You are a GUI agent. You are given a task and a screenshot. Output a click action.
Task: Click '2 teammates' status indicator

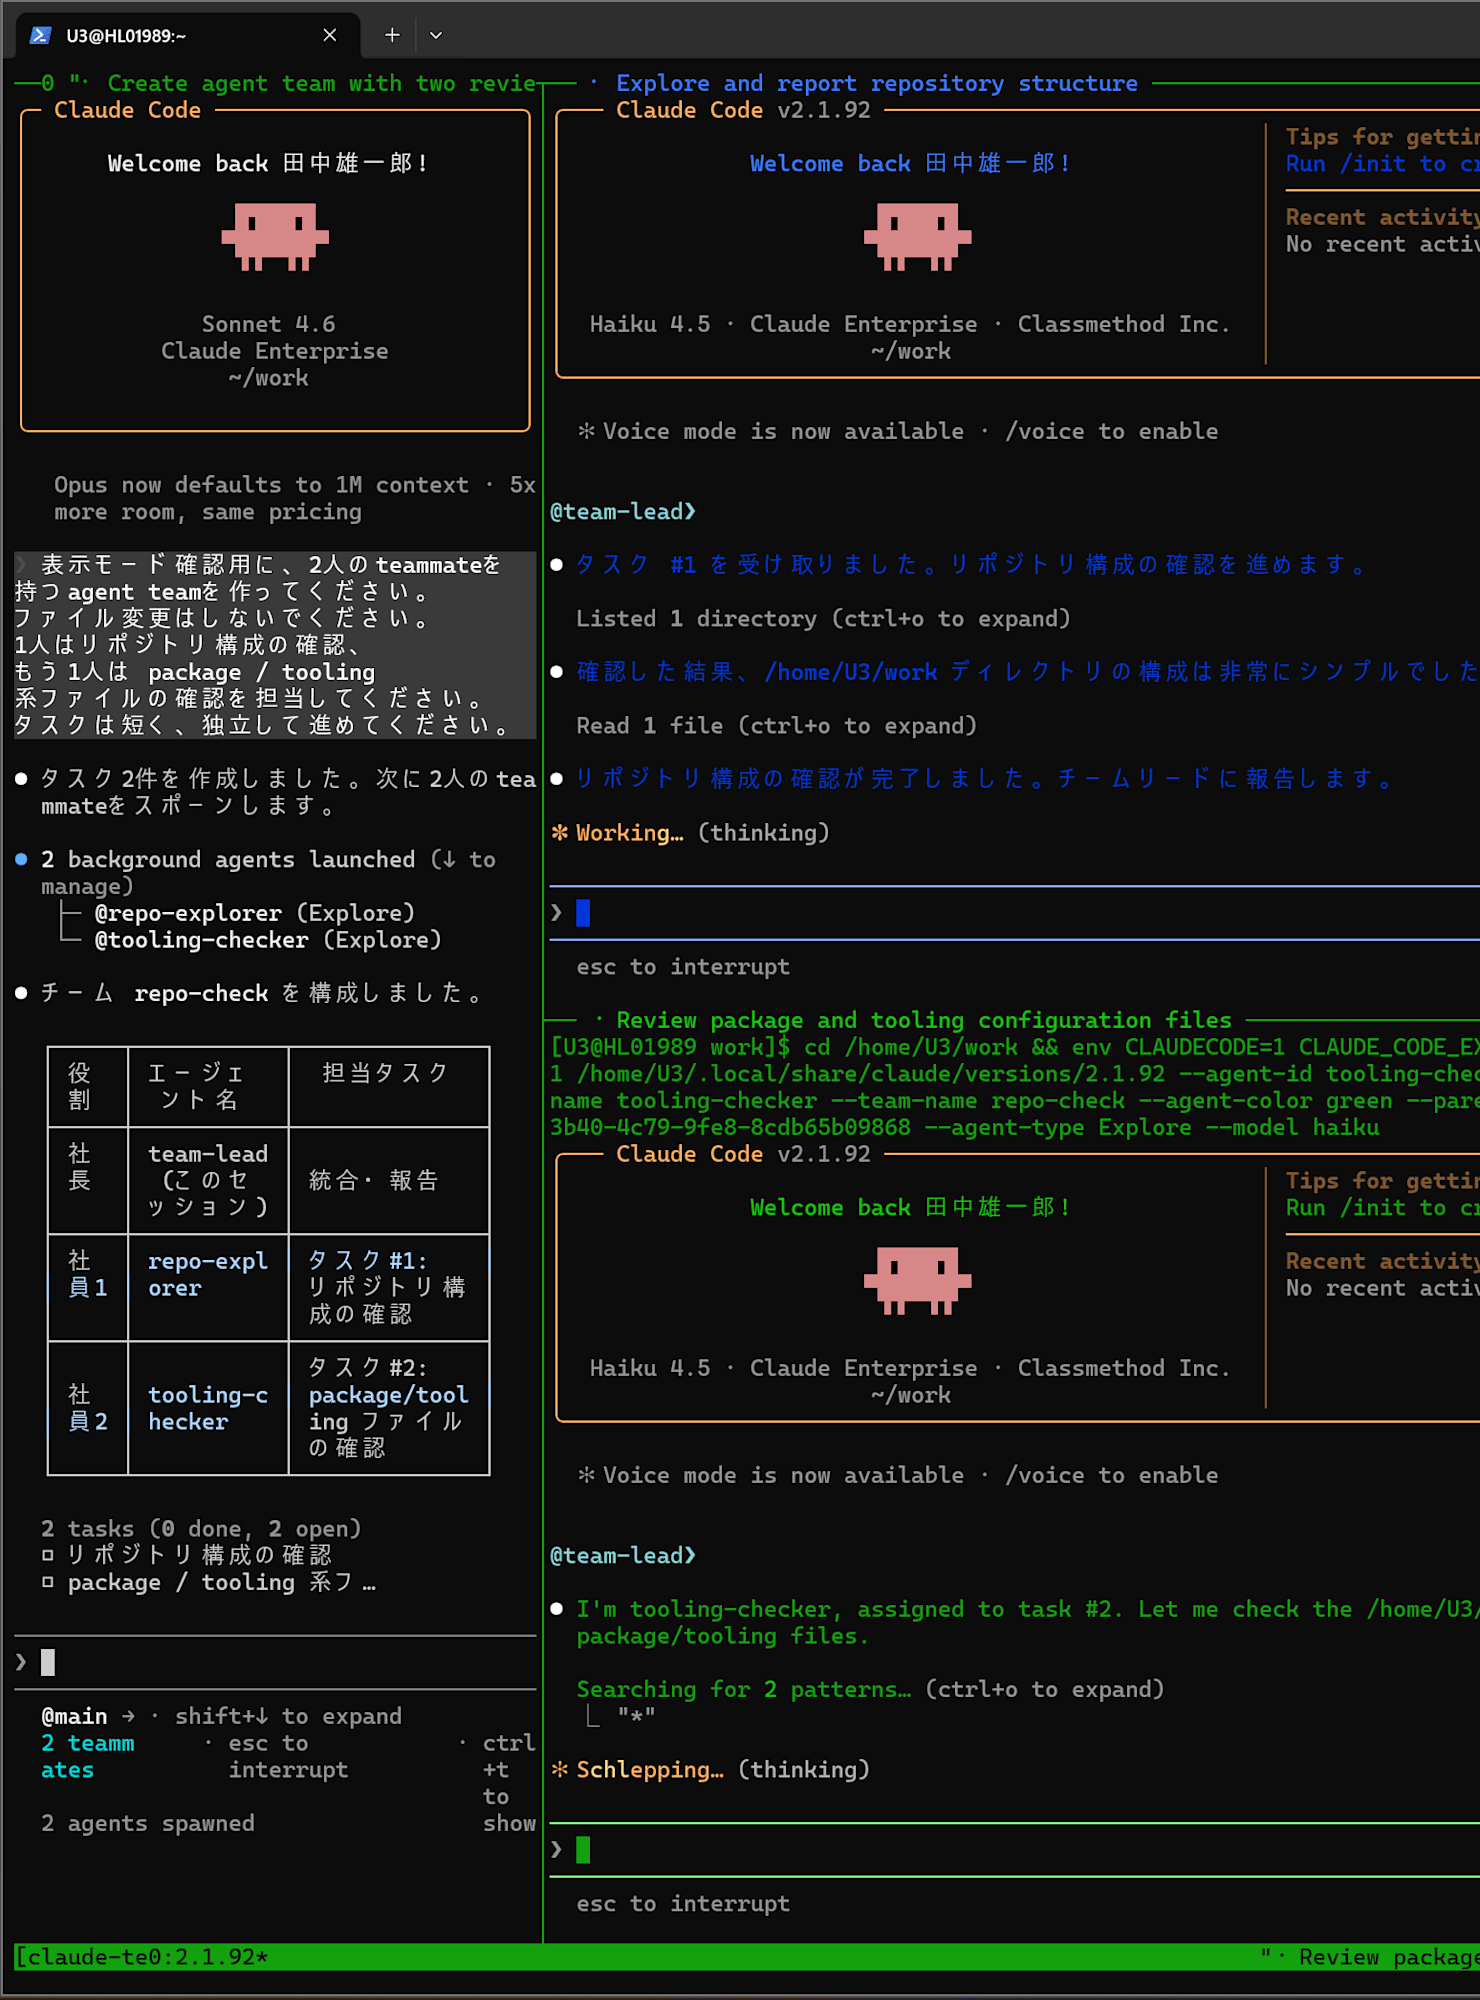88,1757
